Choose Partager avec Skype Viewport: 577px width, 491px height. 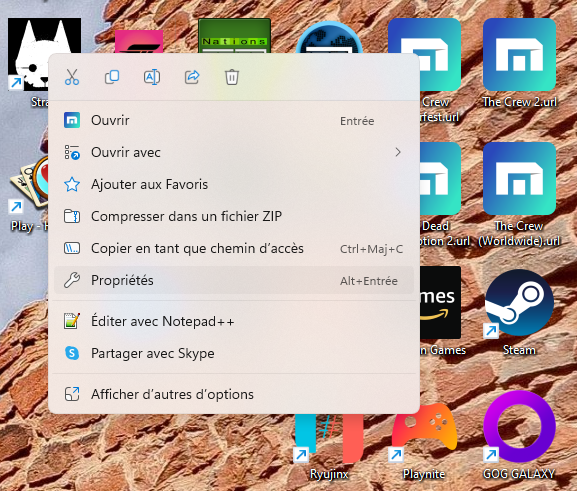tap(234, 353)
